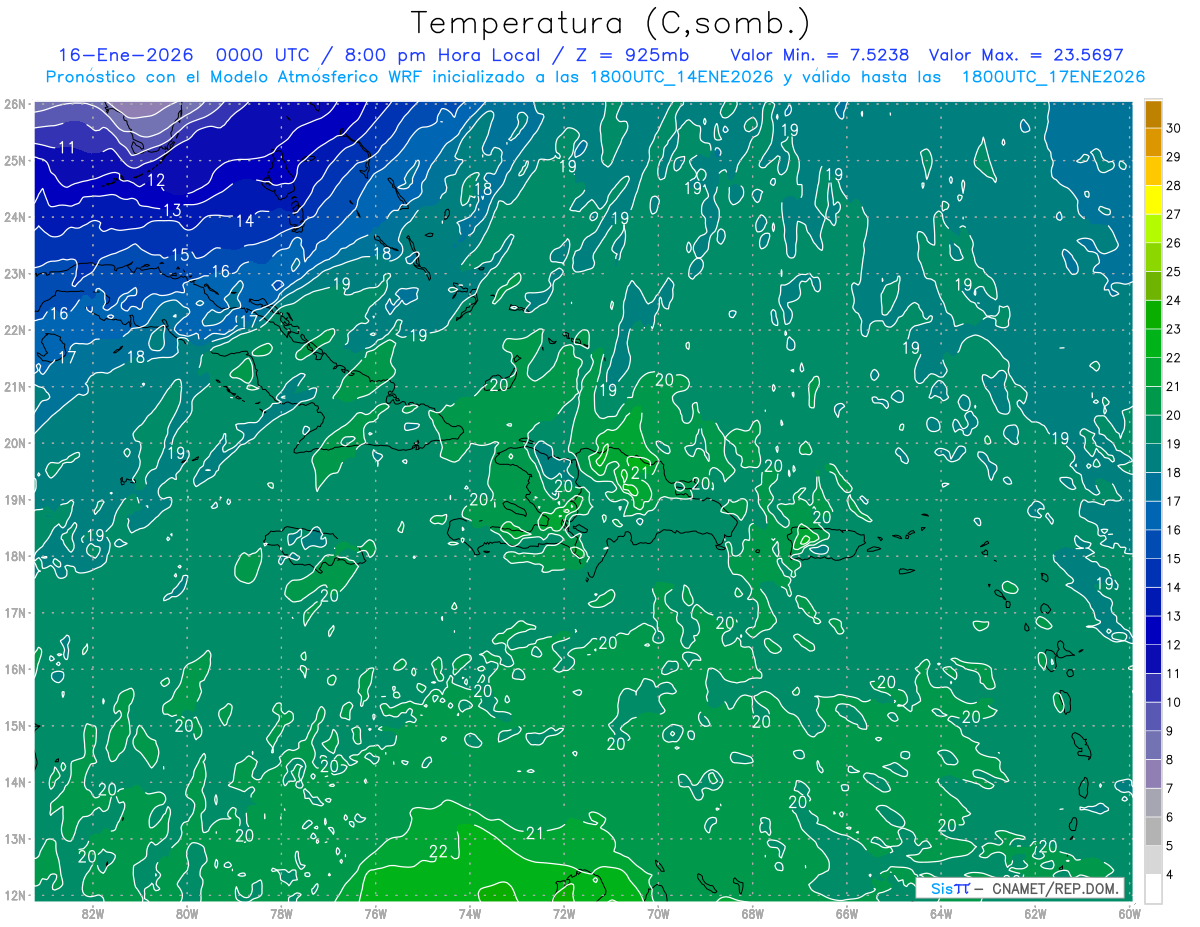Select the legend swatch between 17 and 18
Screen dimensions: 1200x927
point(1153,487)
